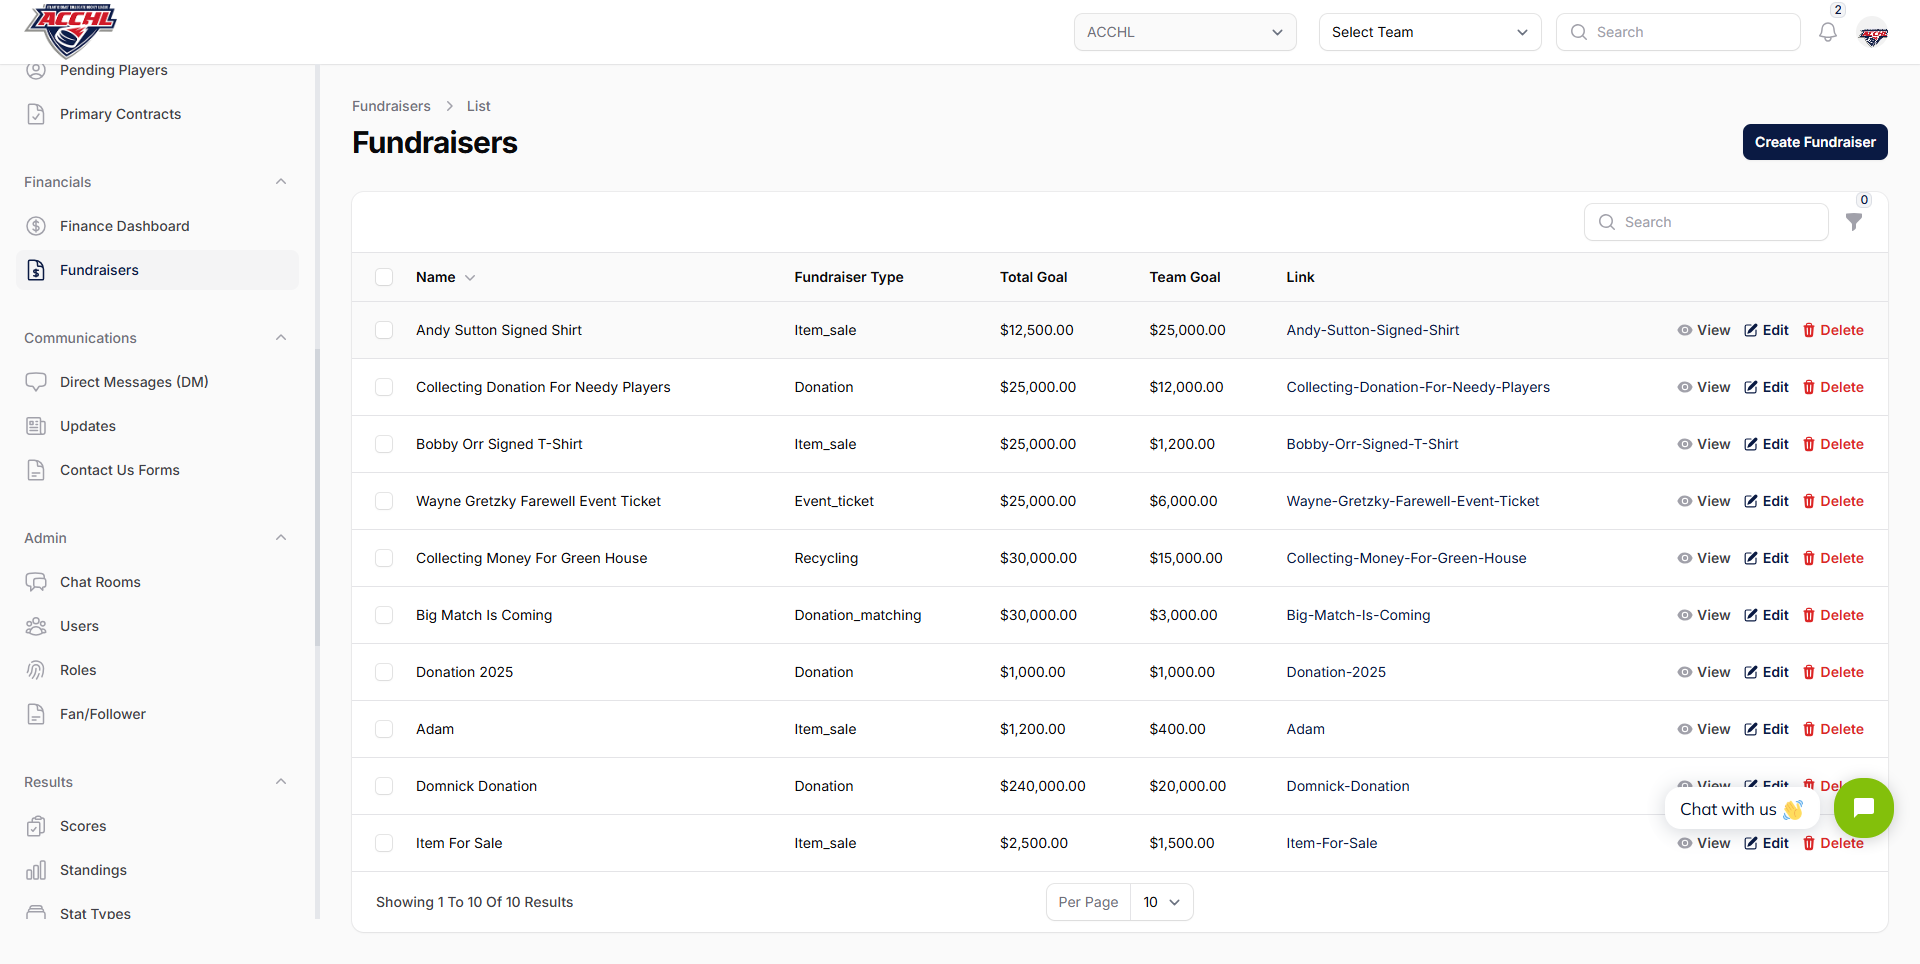The width and height of the screenshot is (1920, 964).
Task: Open the ACCHL league dropdown
Action: pyautogui.click(x=1184, y=32)
